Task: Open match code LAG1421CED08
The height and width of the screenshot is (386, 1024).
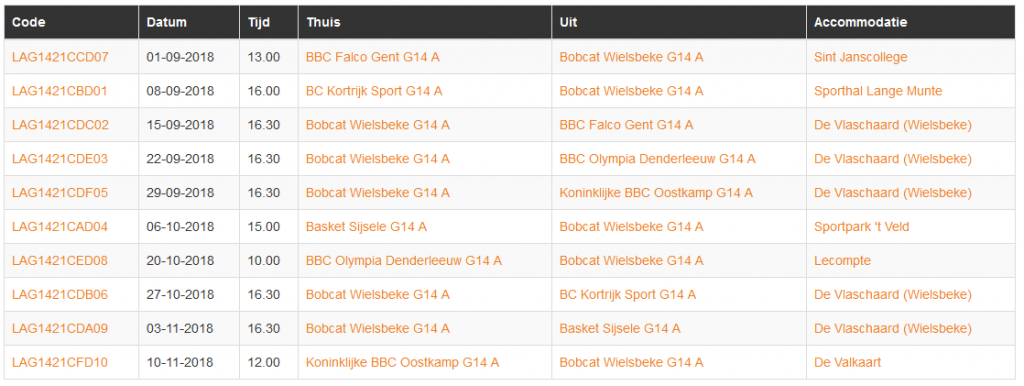Action: (x=59, y=261)
